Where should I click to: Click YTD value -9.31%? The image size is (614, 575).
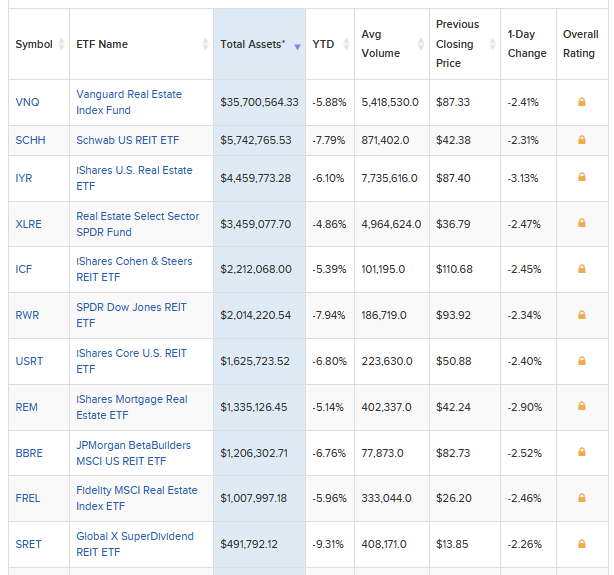coord(328,544)
